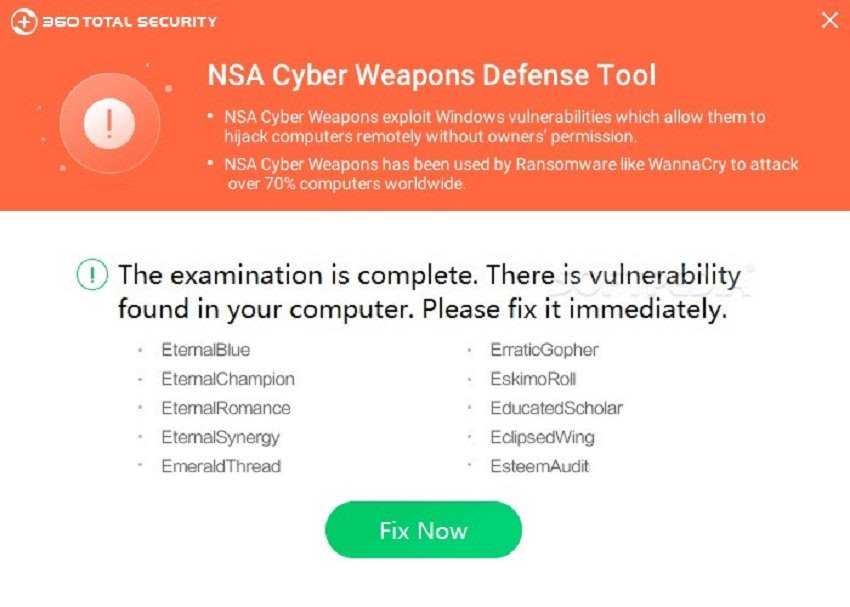The image size is (850, 607).
Task: Select the EsteemAudit entry
Action: (540, 466)
